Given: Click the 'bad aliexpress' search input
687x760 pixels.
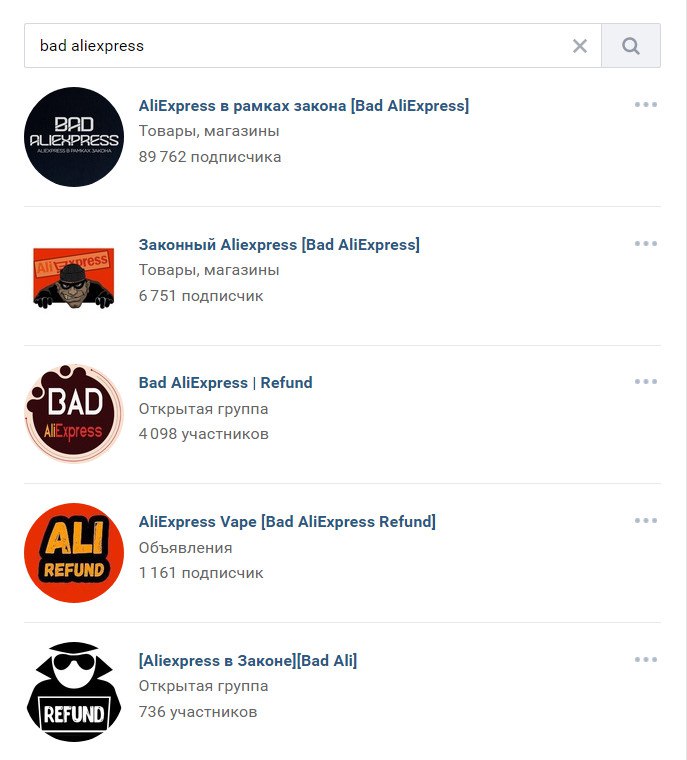Looking at the screenshot, I should click(x=300, y=46).
